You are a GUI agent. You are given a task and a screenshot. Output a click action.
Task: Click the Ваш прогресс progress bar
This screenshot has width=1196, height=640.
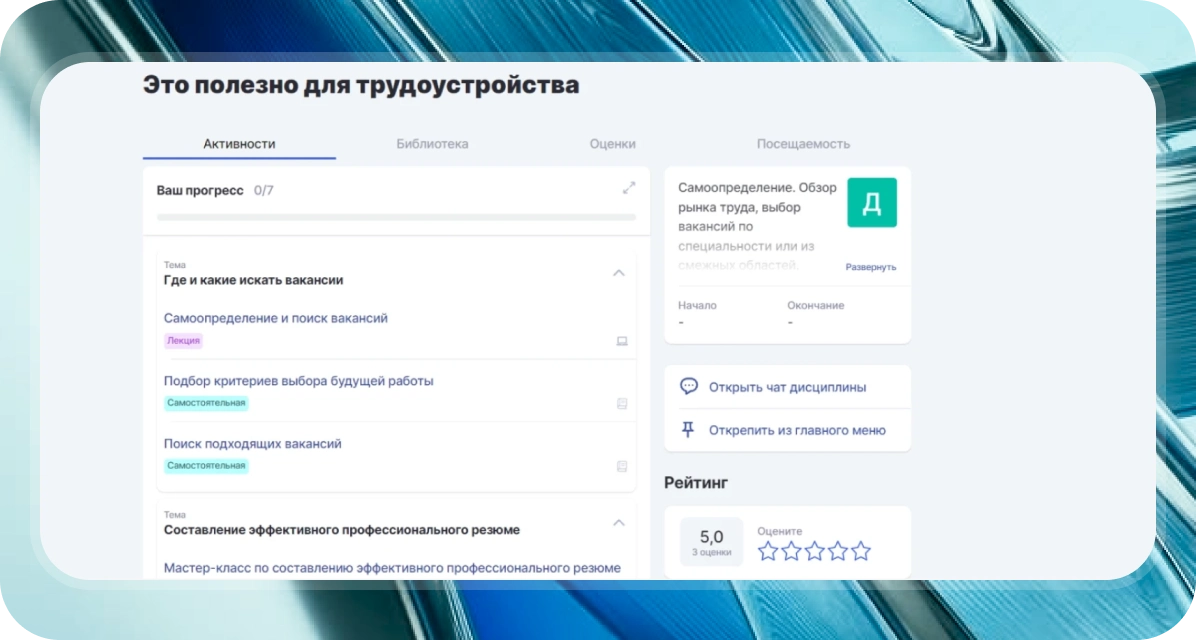point(396,217)
